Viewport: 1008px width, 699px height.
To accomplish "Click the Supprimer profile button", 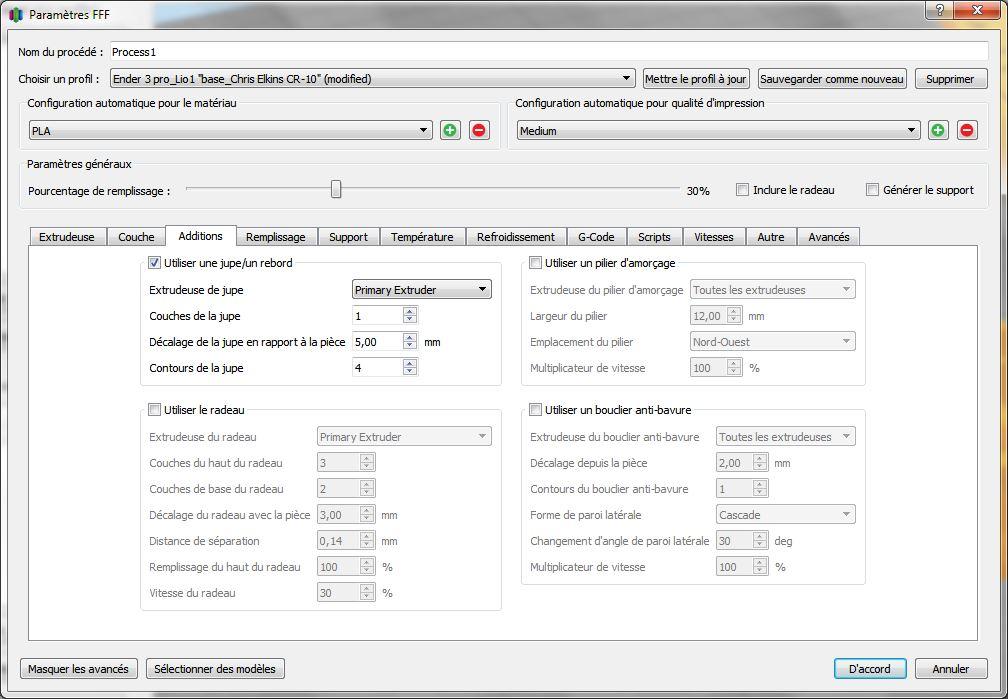I will [x=950, y=78].
